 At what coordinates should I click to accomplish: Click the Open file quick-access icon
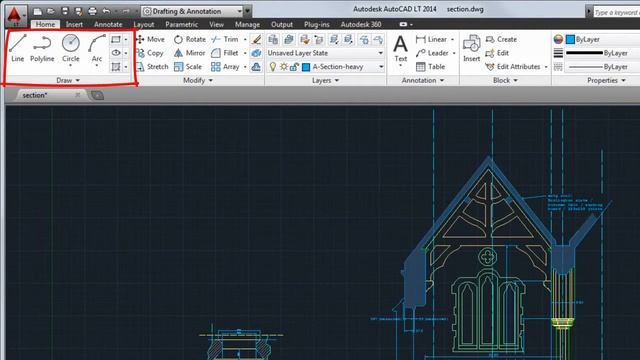(x=51, y=11)
